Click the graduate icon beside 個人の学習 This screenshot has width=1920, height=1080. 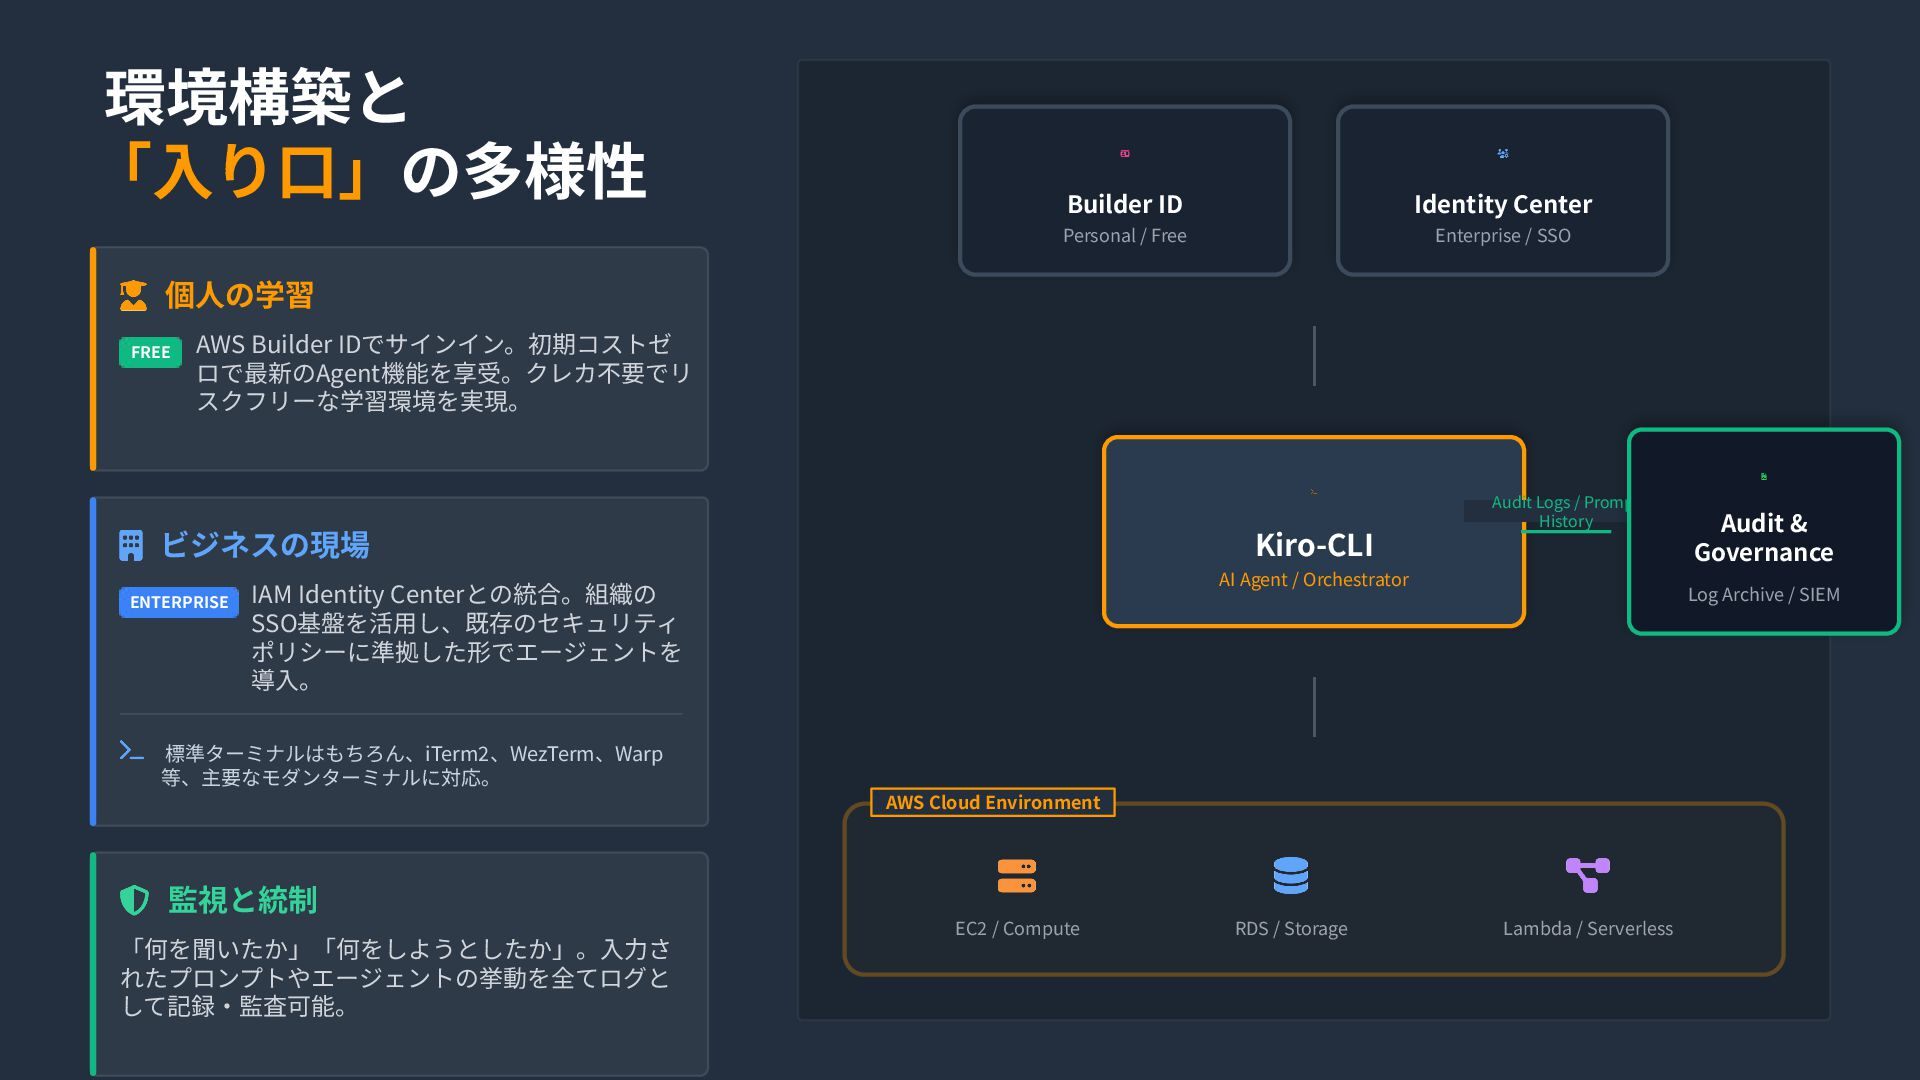133,296
